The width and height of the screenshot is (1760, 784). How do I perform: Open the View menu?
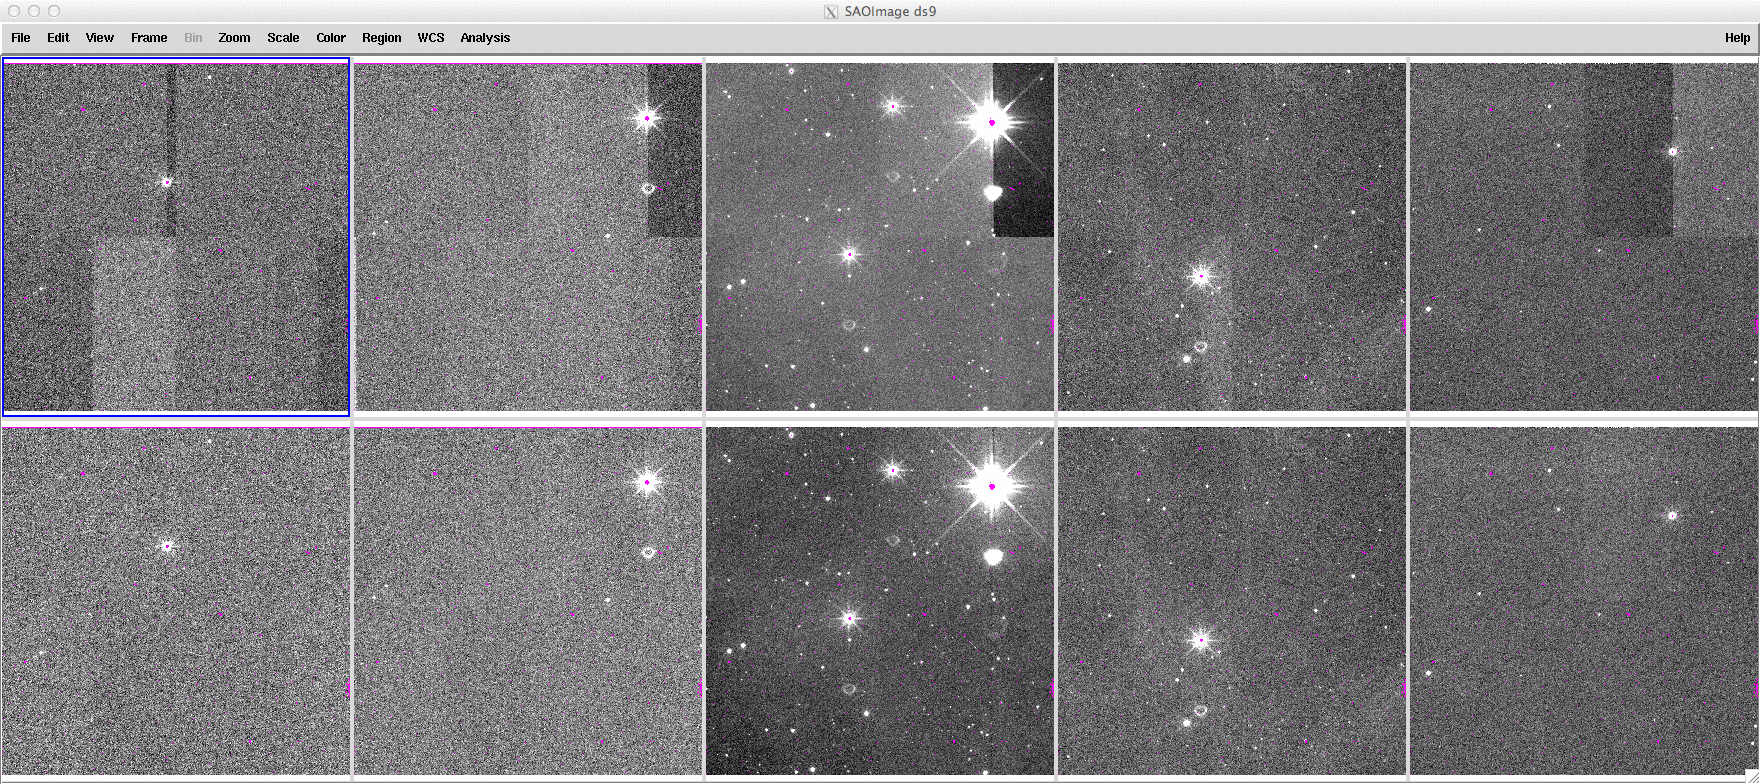[99, 38]
